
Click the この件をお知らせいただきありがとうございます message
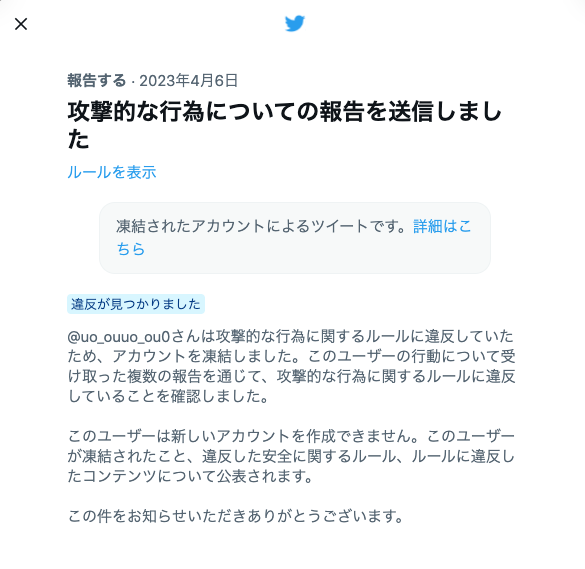235,516
